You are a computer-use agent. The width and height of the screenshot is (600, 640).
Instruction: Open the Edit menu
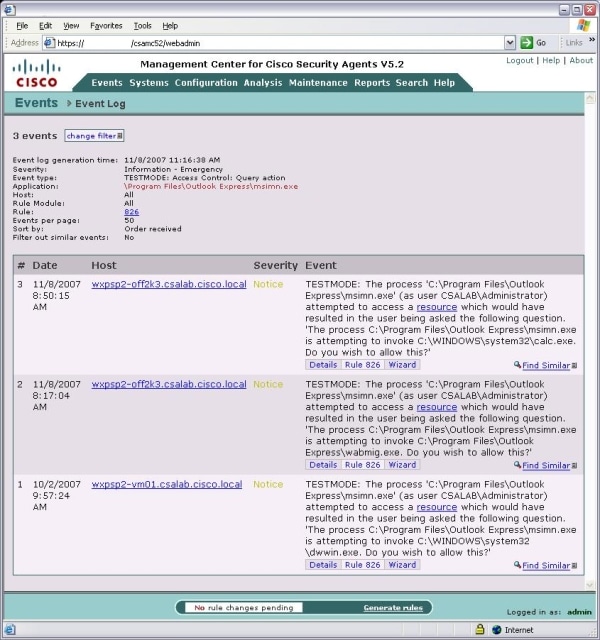tap(45, 26)
